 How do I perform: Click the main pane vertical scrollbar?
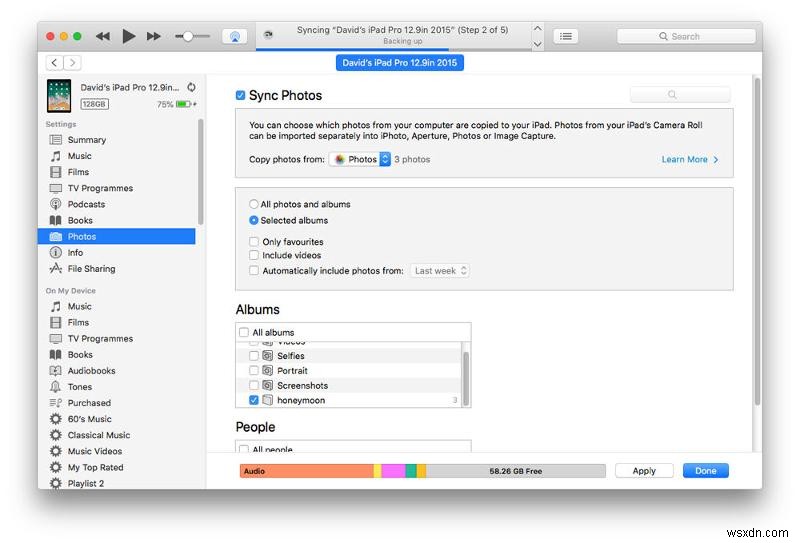(x=757, y=241)
